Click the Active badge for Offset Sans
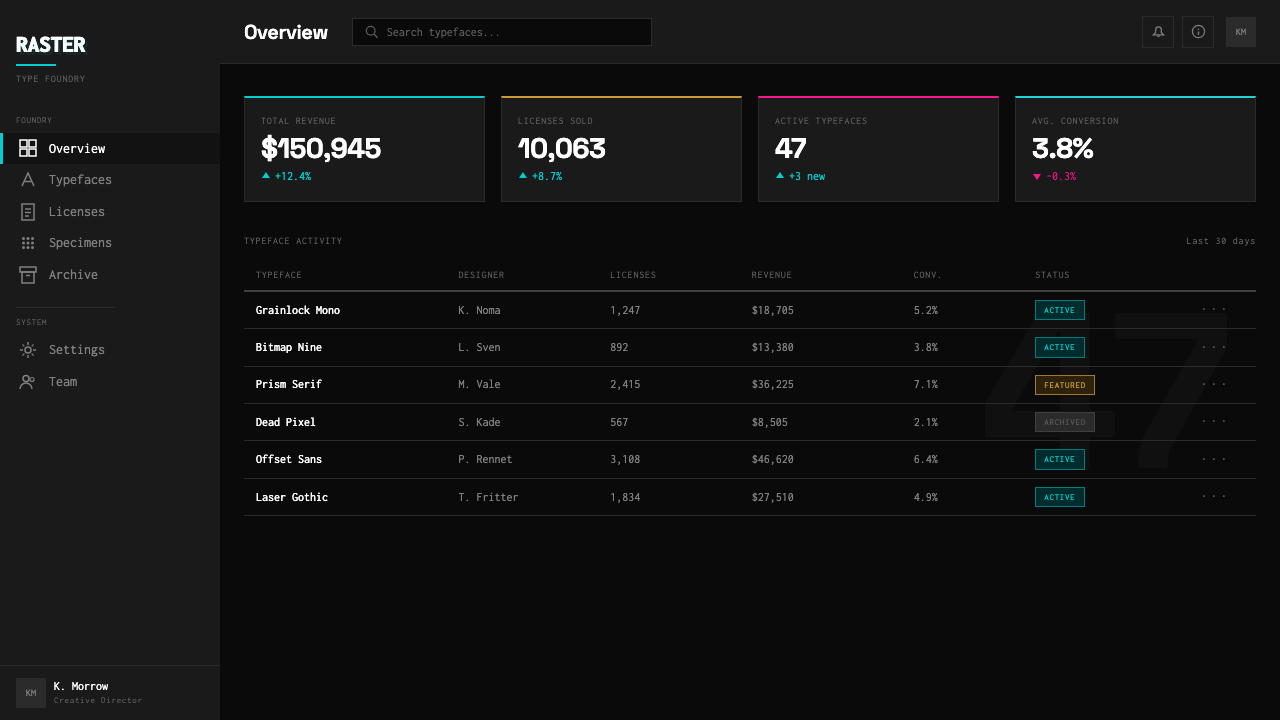The width and height of the screenshot is (1280, 720). [1060, 460]
